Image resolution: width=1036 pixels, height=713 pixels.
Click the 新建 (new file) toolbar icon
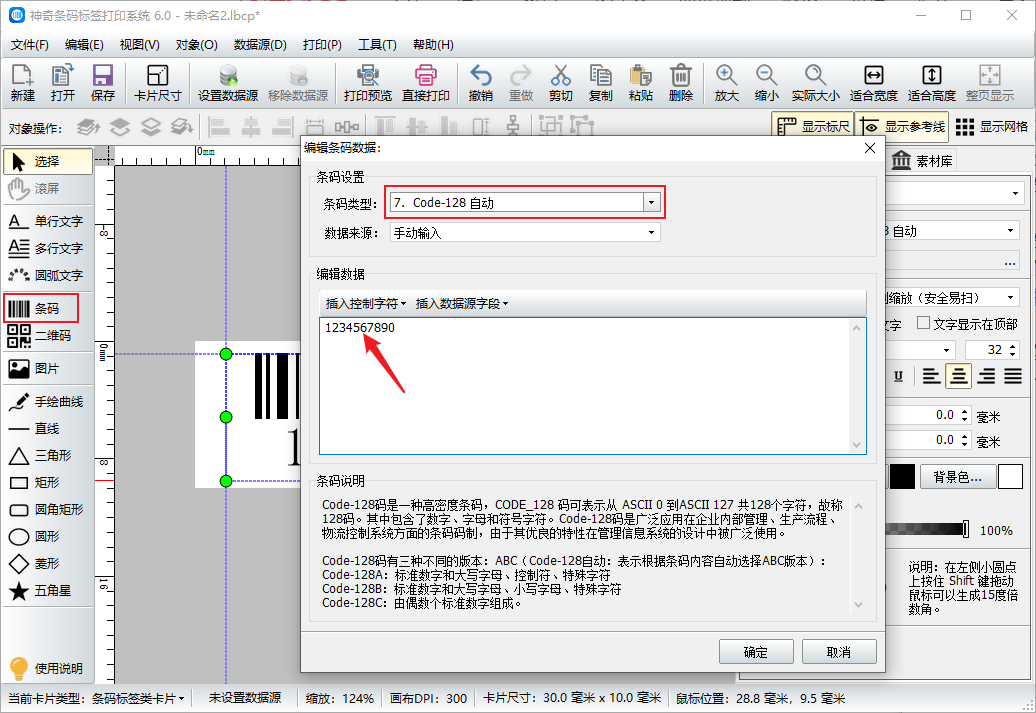(x=22, y=83)
